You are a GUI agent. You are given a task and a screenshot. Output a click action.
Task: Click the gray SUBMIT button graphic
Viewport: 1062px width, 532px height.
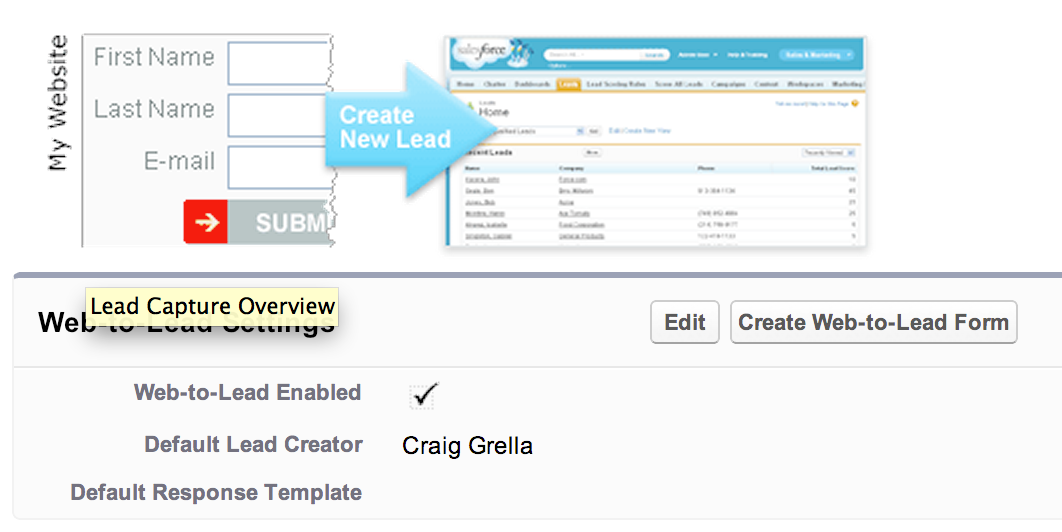click(x=280, y=222)
